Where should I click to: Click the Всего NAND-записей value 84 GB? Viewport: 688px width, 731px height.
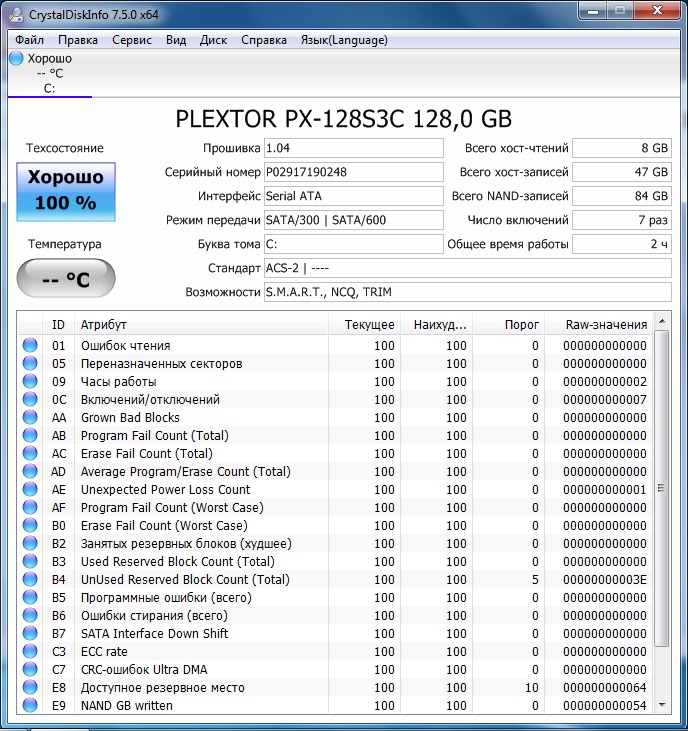click(x=622, y=196)
